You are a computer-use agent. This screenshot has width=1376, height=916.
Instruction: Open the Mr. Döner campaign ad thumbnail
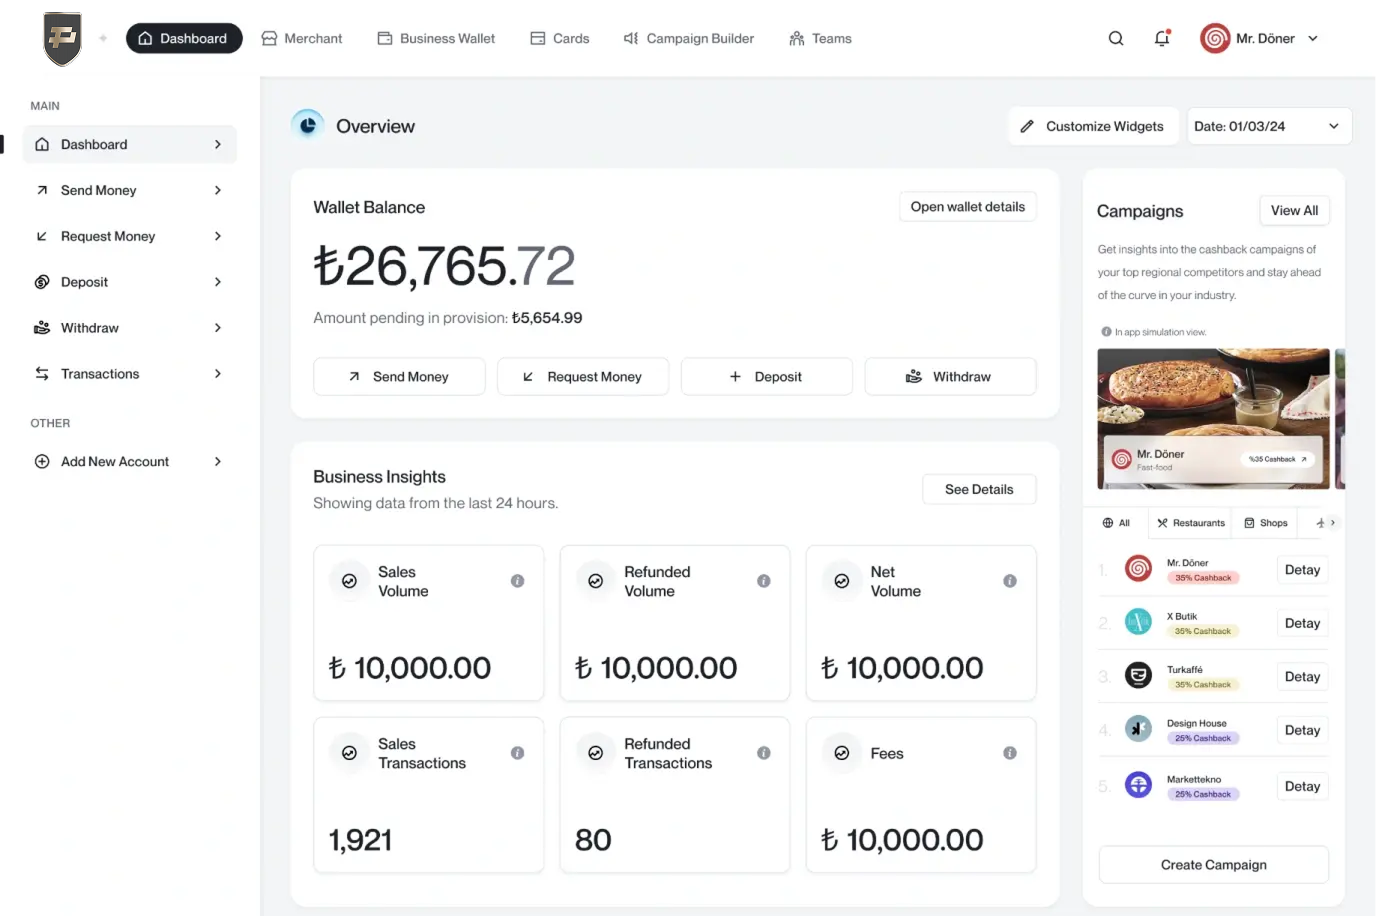point(1213,418)
